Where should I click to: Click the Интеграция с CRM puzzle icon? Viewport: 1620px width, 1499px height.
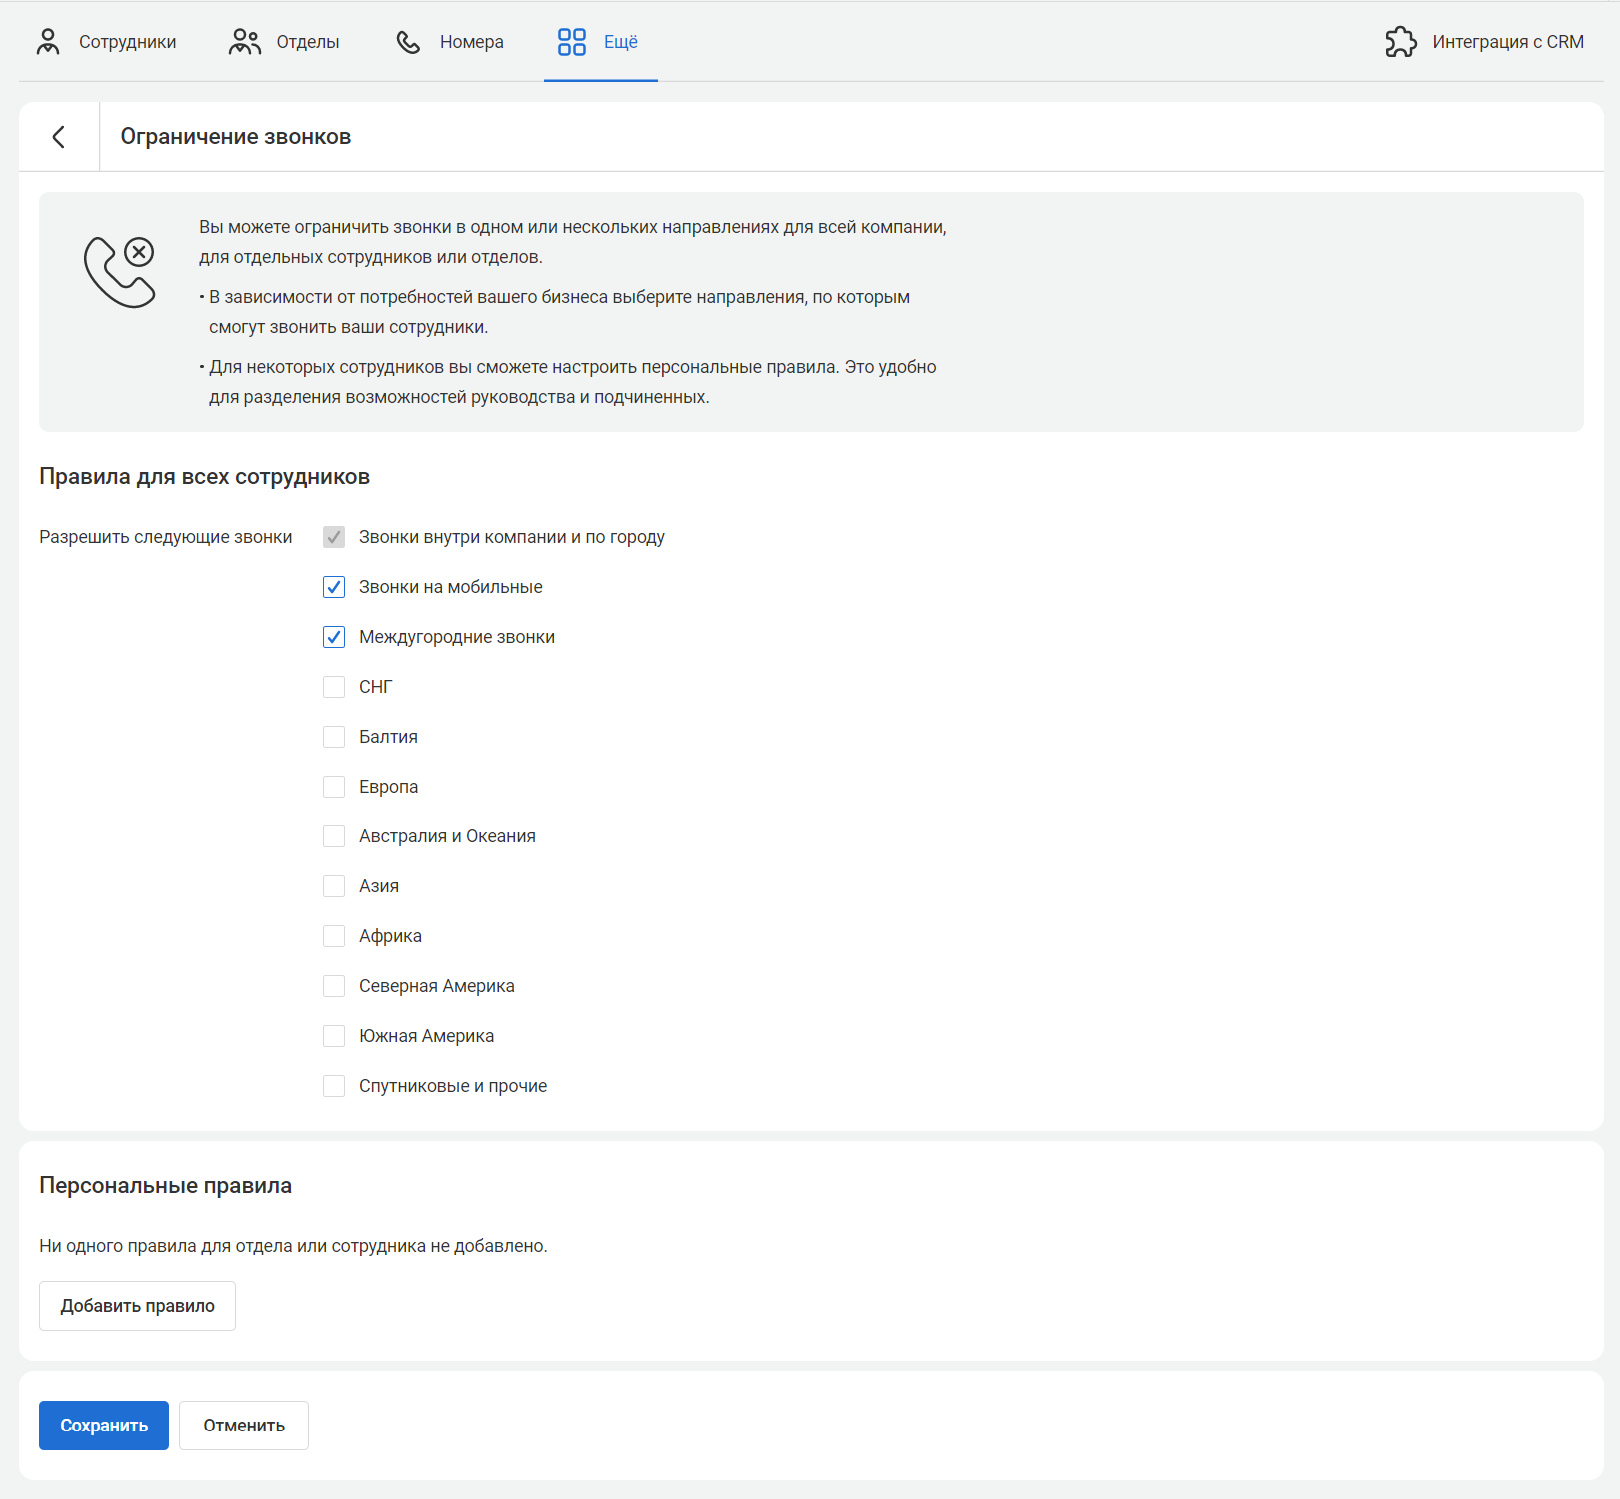coord(1400,42)
